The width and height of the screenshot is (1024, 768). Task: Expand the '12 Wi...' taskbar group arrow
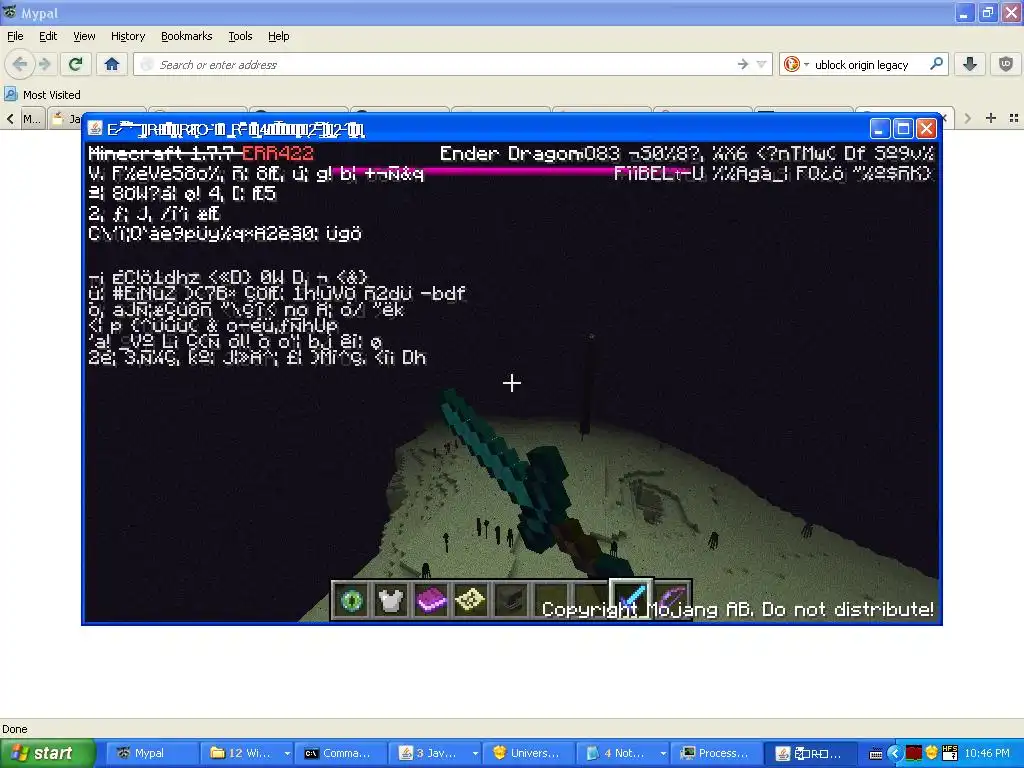(x=287, y=754)
